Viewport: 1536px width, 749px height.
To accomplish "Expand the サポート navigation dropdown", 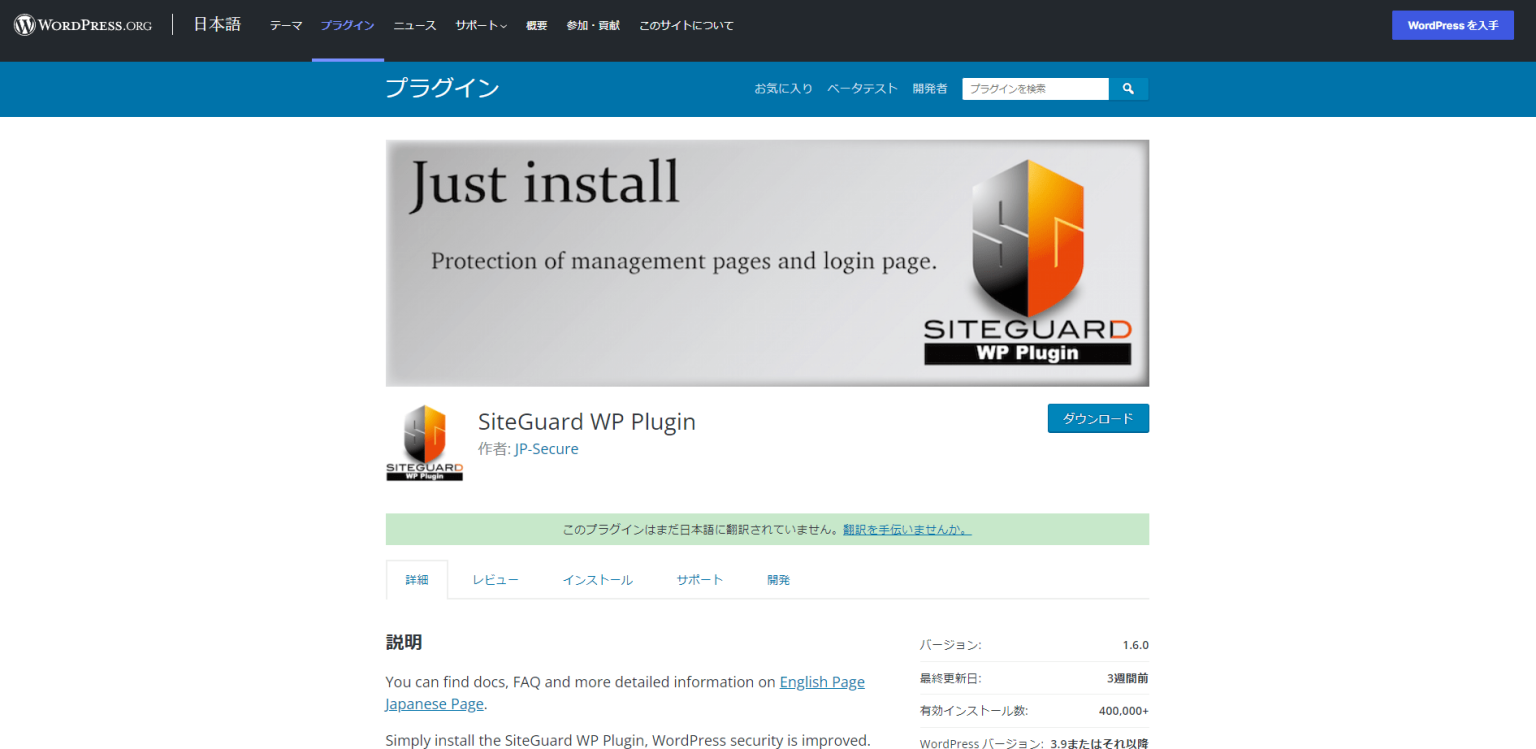I will 480,25.
